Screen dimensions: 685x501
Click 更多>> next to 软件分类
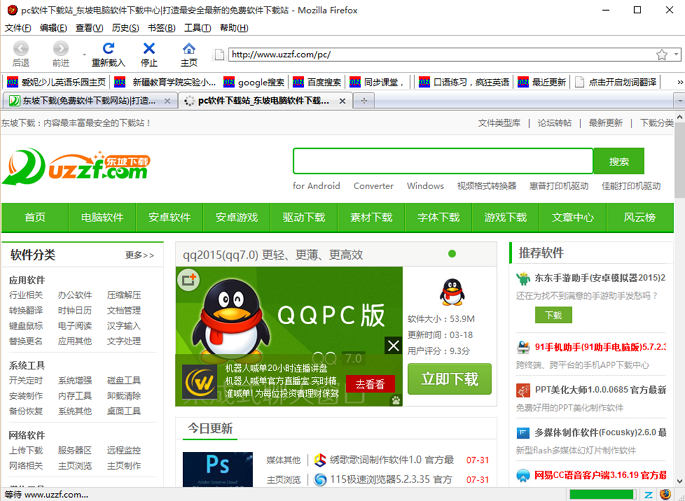(x=140, y=255)
